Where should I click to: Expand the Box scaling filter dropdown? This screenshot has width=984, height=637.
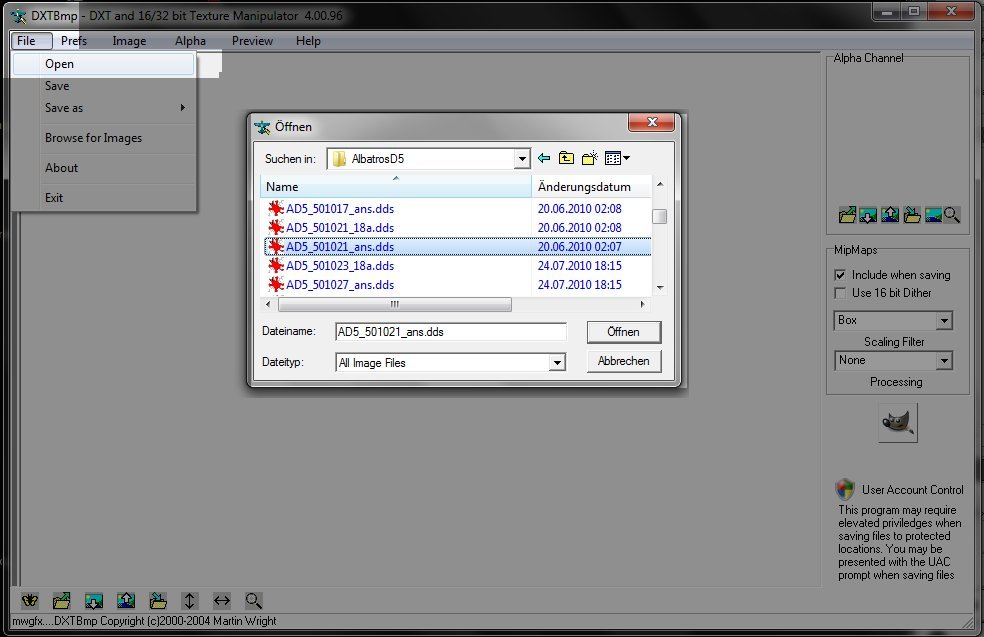tap(944, 321)
